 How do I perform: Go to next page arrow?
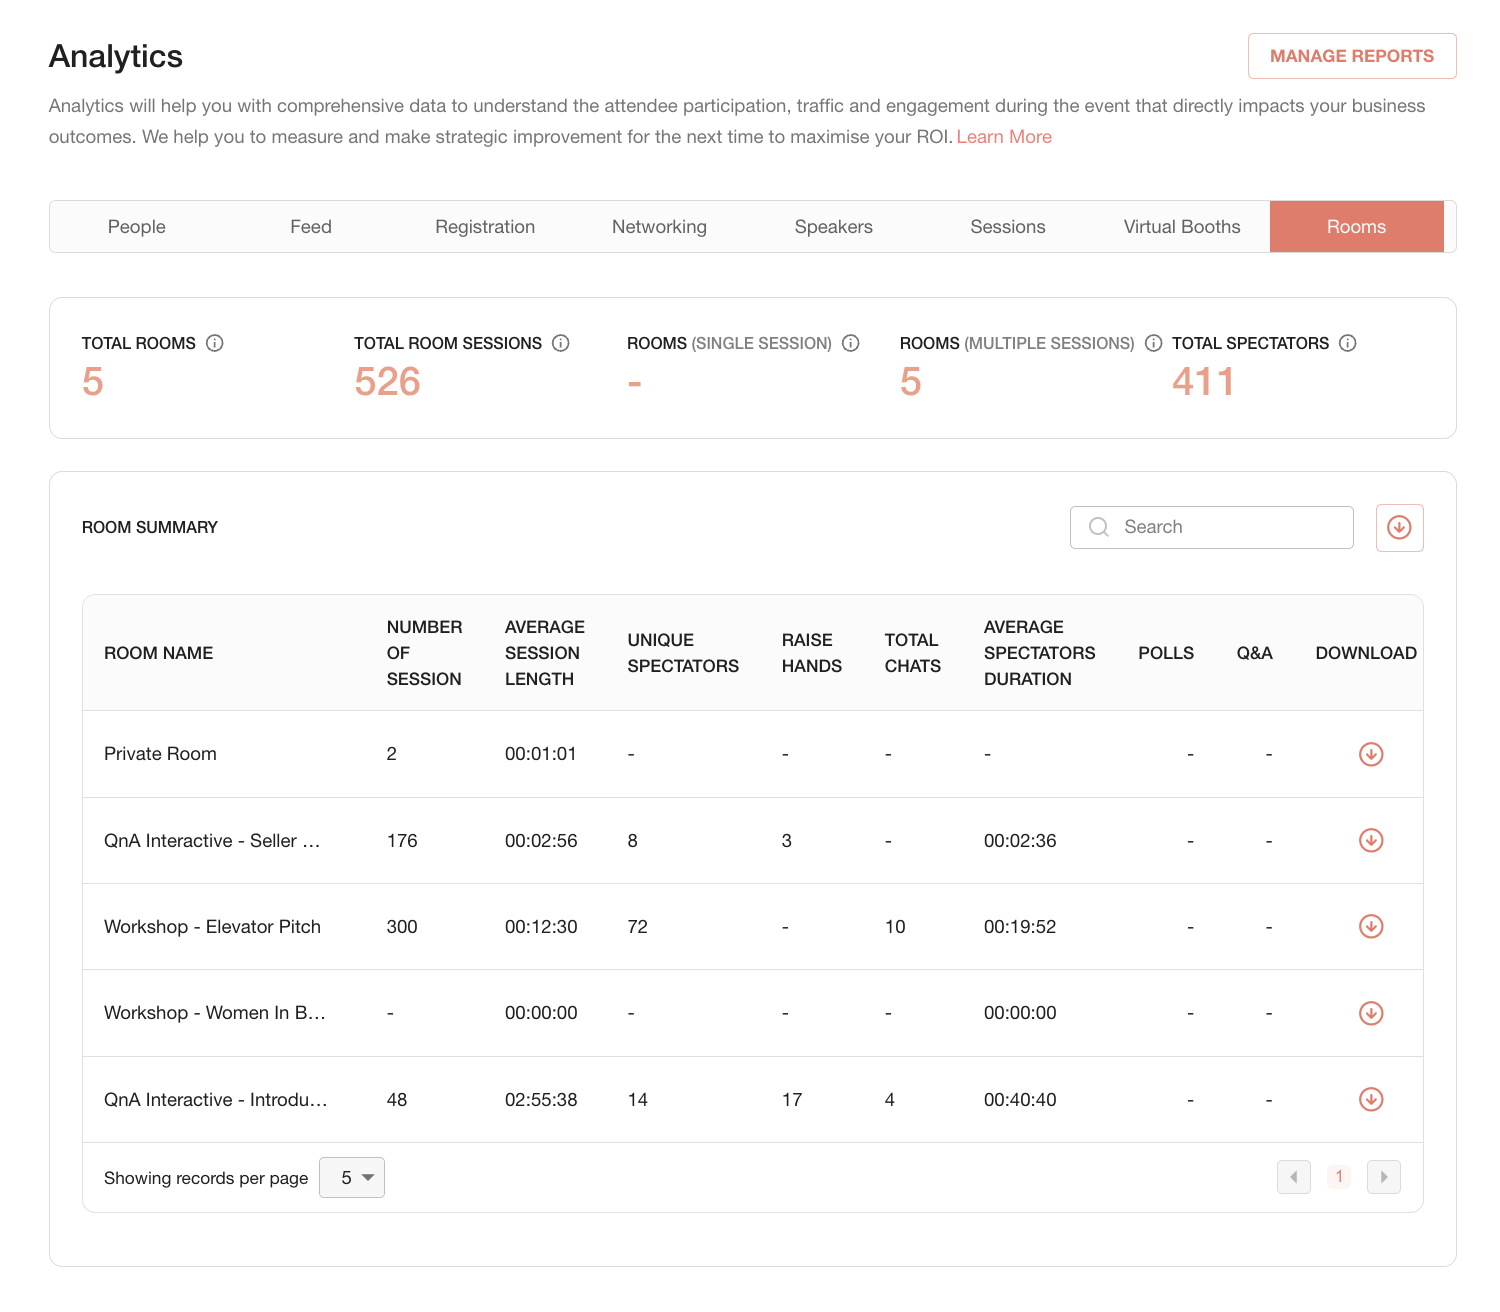tap(1384, 1177)
